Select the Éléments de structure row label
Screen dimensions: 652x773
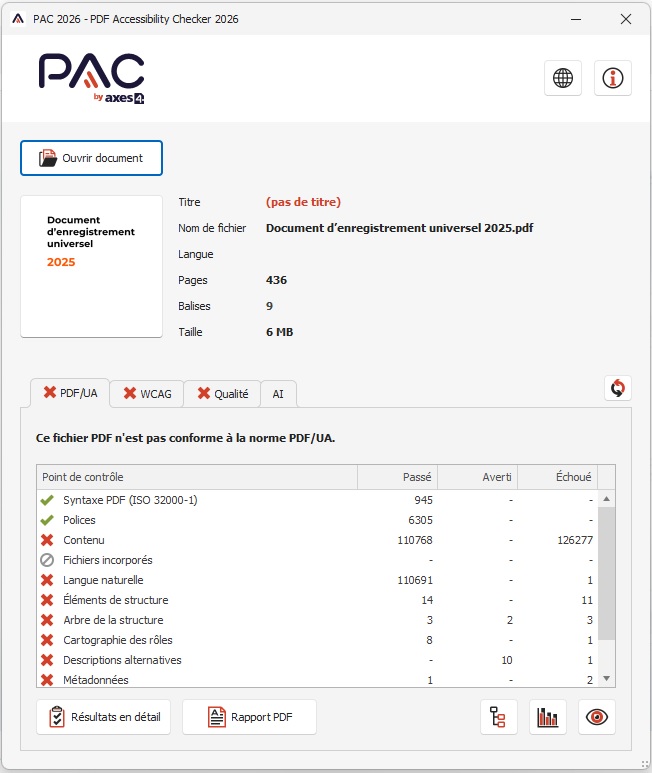[x=116, y=600]
